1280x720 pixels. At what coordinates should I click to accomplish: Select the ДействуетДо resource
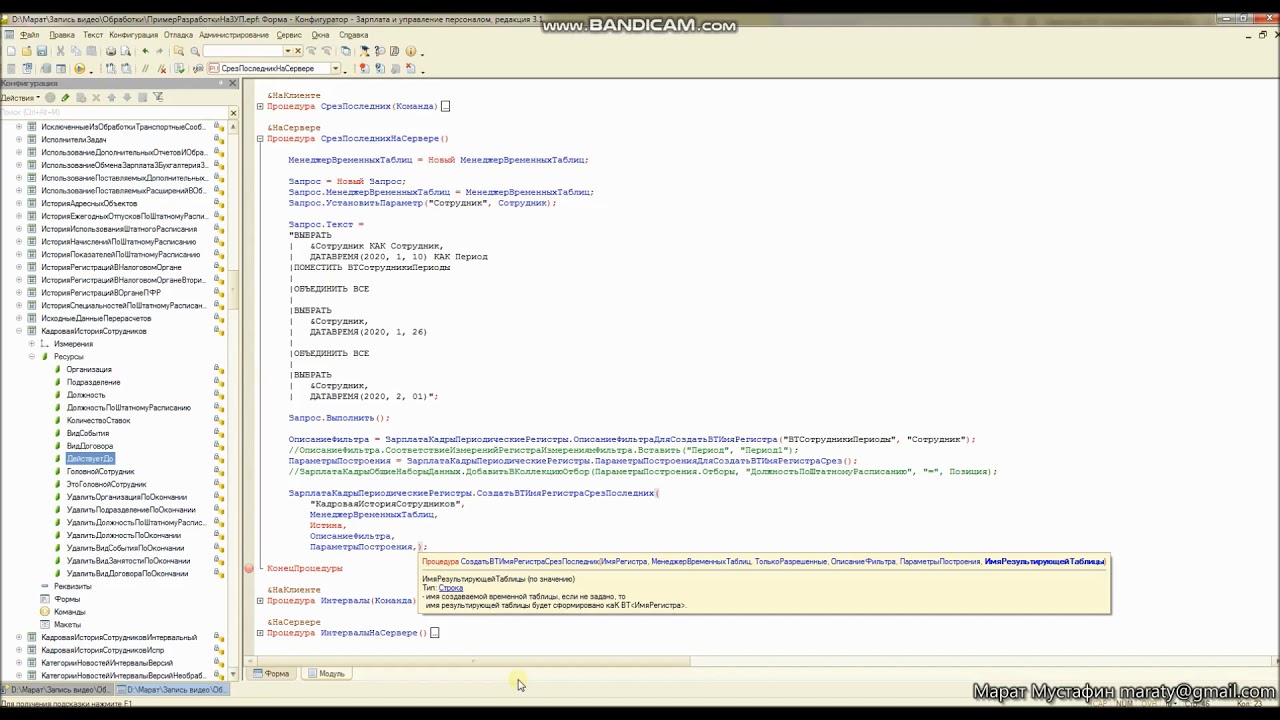point(90,458)
